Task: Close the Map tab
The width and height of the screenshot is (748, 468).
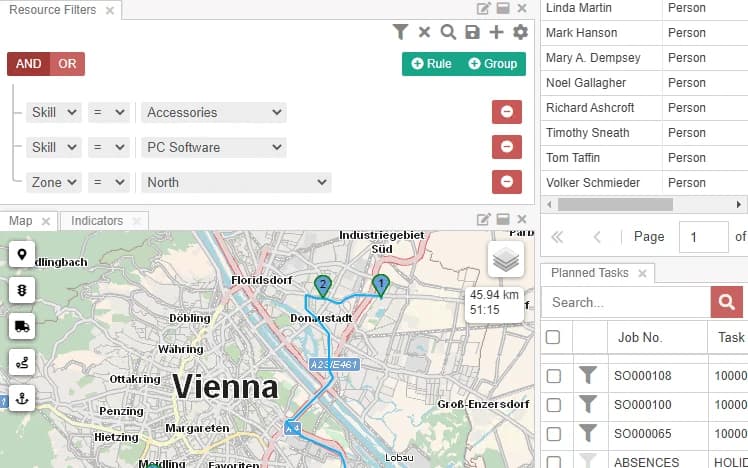Action: [x=46, y=221]
